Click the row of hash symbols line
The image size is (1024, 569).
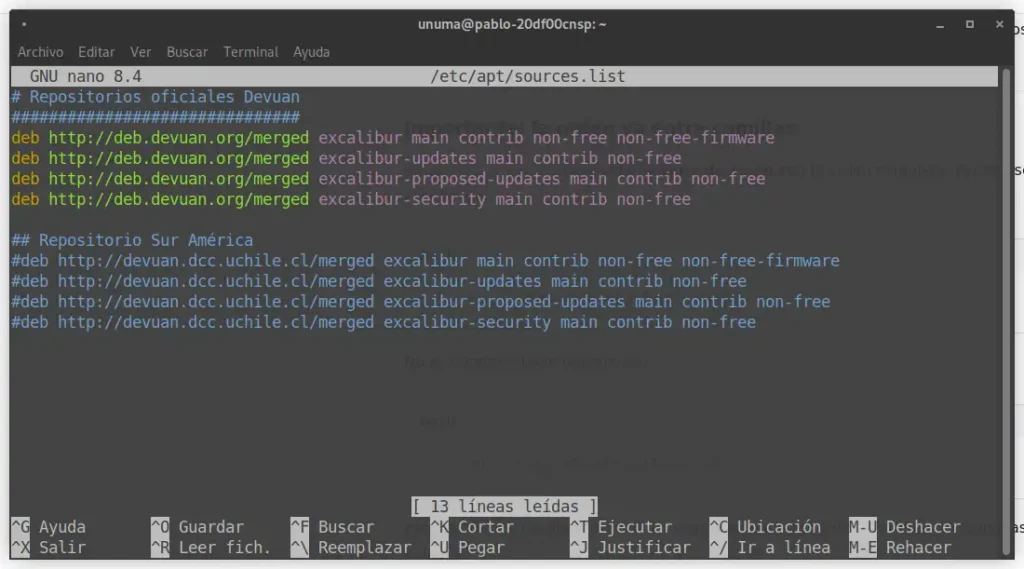tap(155, 117)
